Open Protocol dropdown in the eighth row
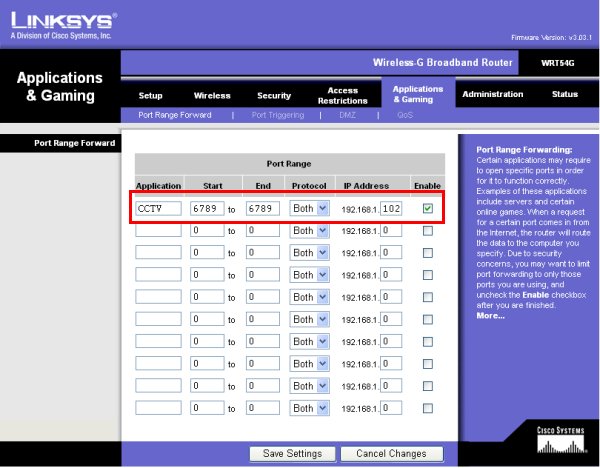 point(309,364)
